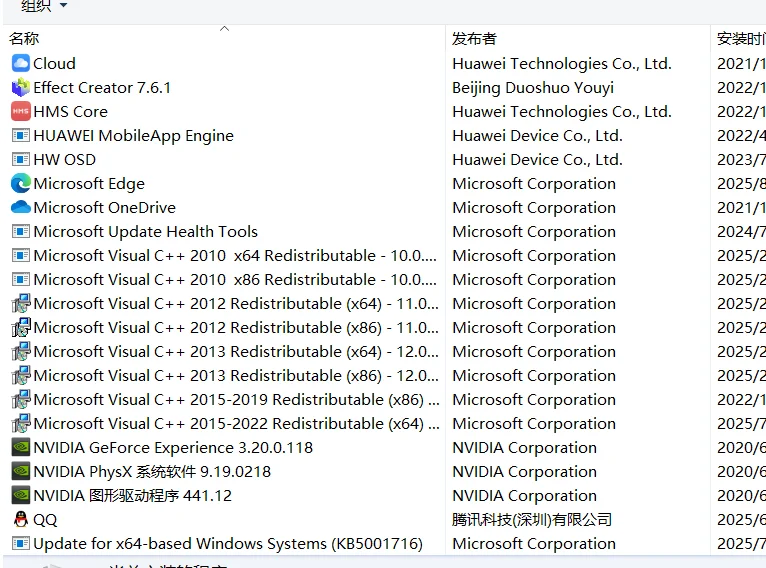
Task: Select Visual C++ 2010 x64 Redistributable
Action: [235, 255]
